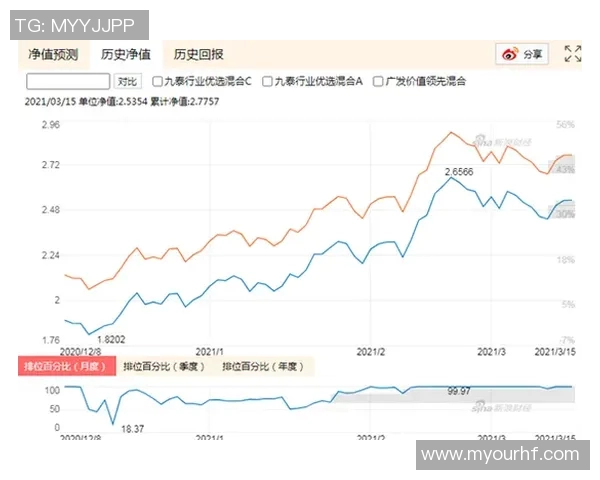Image resolution: width=600 pixels, height=480 pixels.
Task: Click the 1.76 y-axis label
Action: 51,340
